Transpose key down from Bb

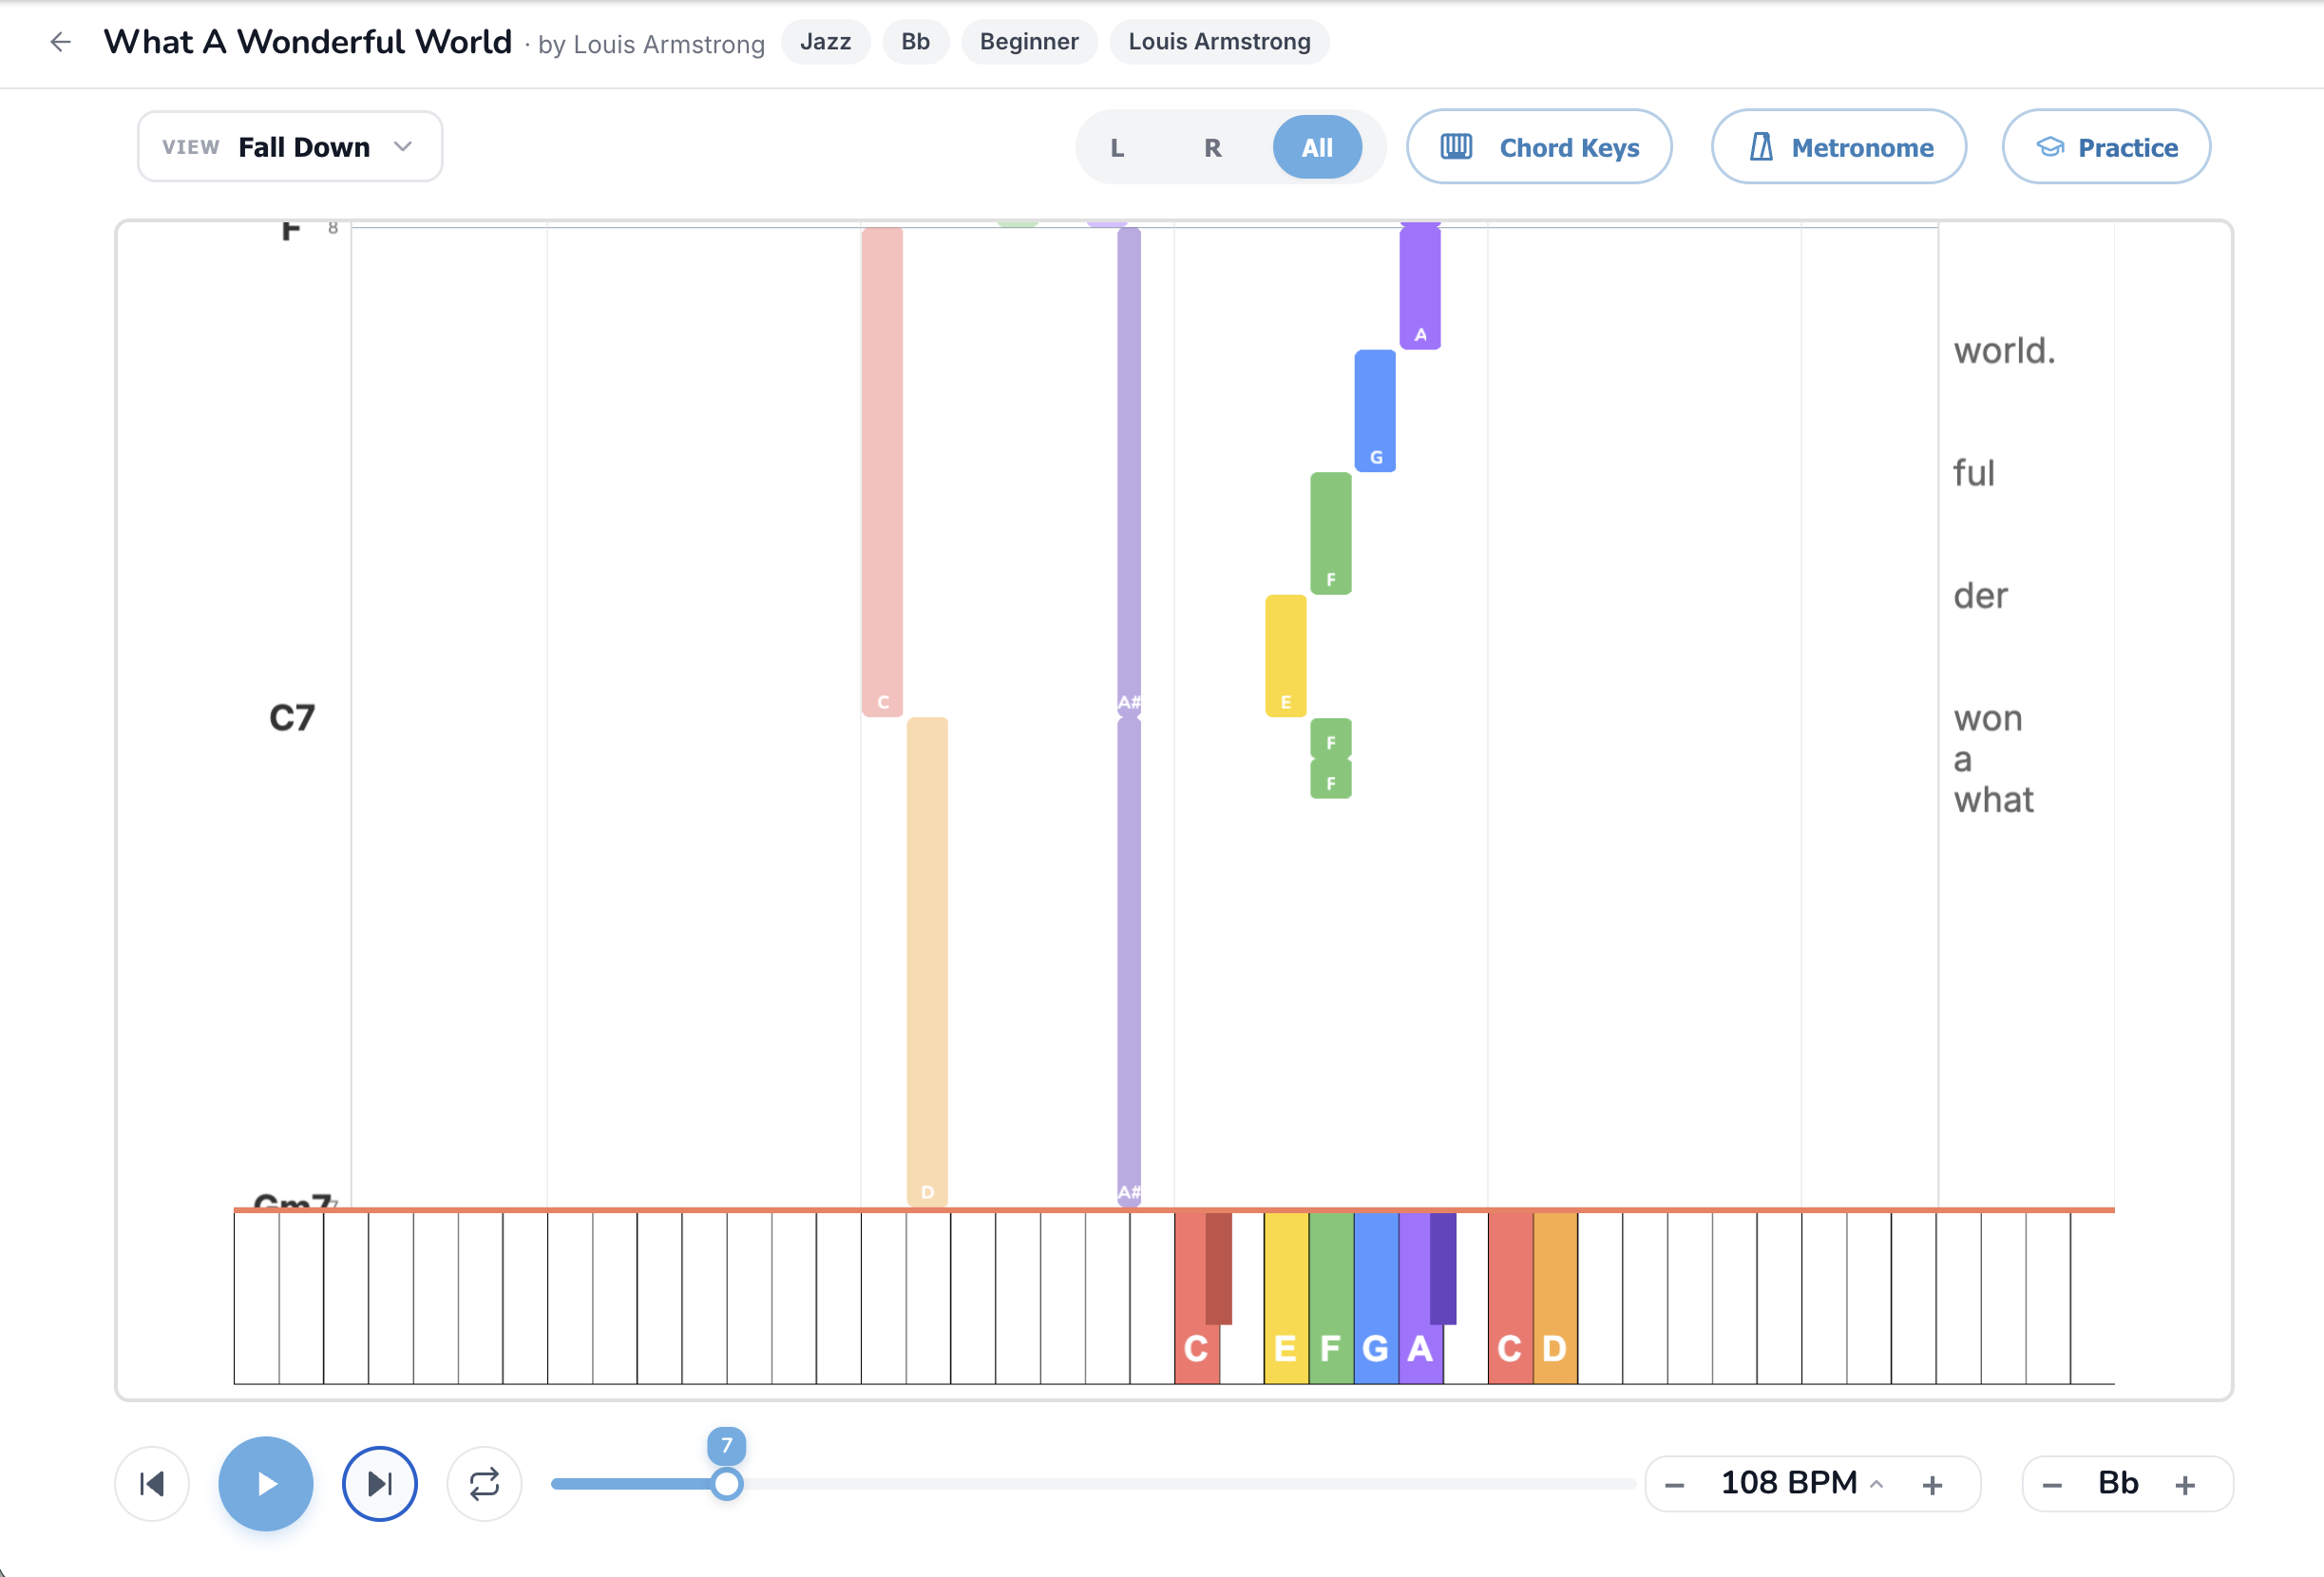[2052, 1485]
